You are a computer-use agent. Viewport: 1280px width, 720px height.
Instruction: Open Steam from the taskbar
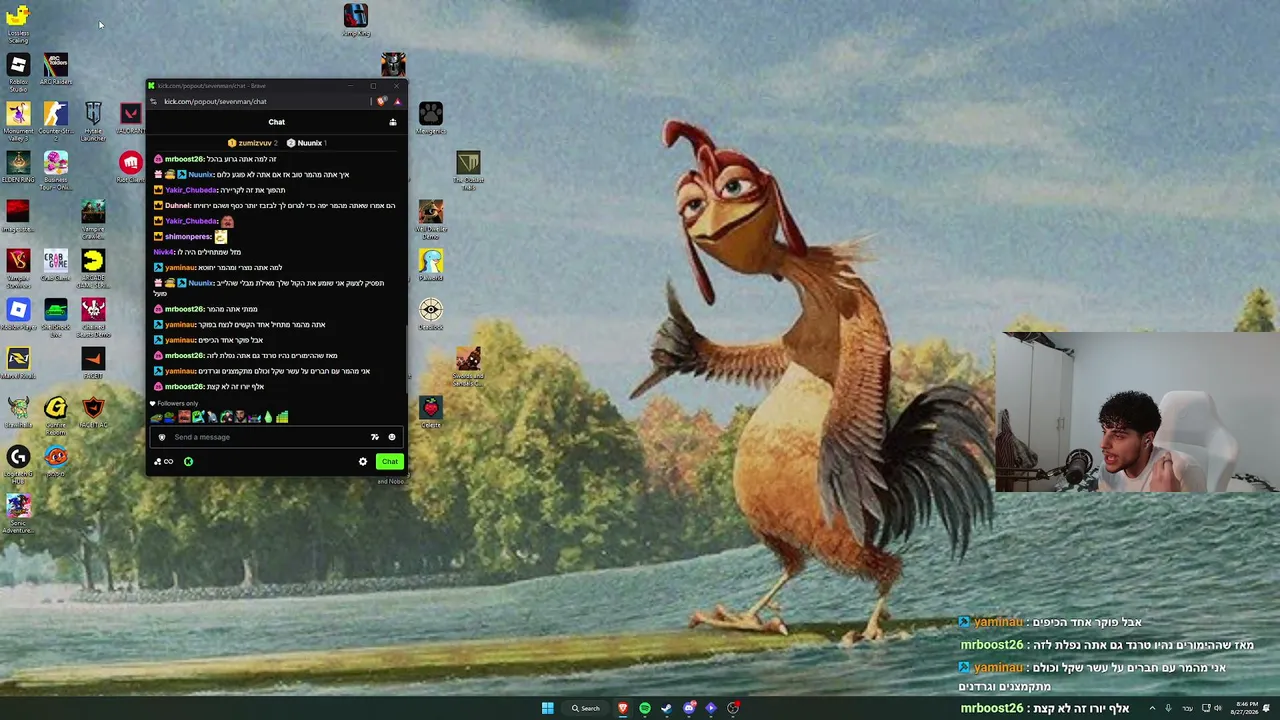pyautogui.click(x=667, y=708)
